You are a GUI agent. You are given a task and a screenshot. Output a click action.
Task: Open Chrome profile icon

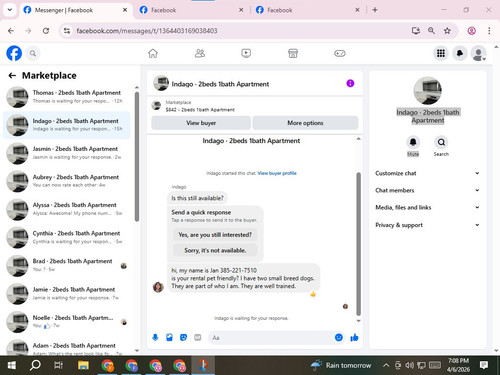point(471,31)
